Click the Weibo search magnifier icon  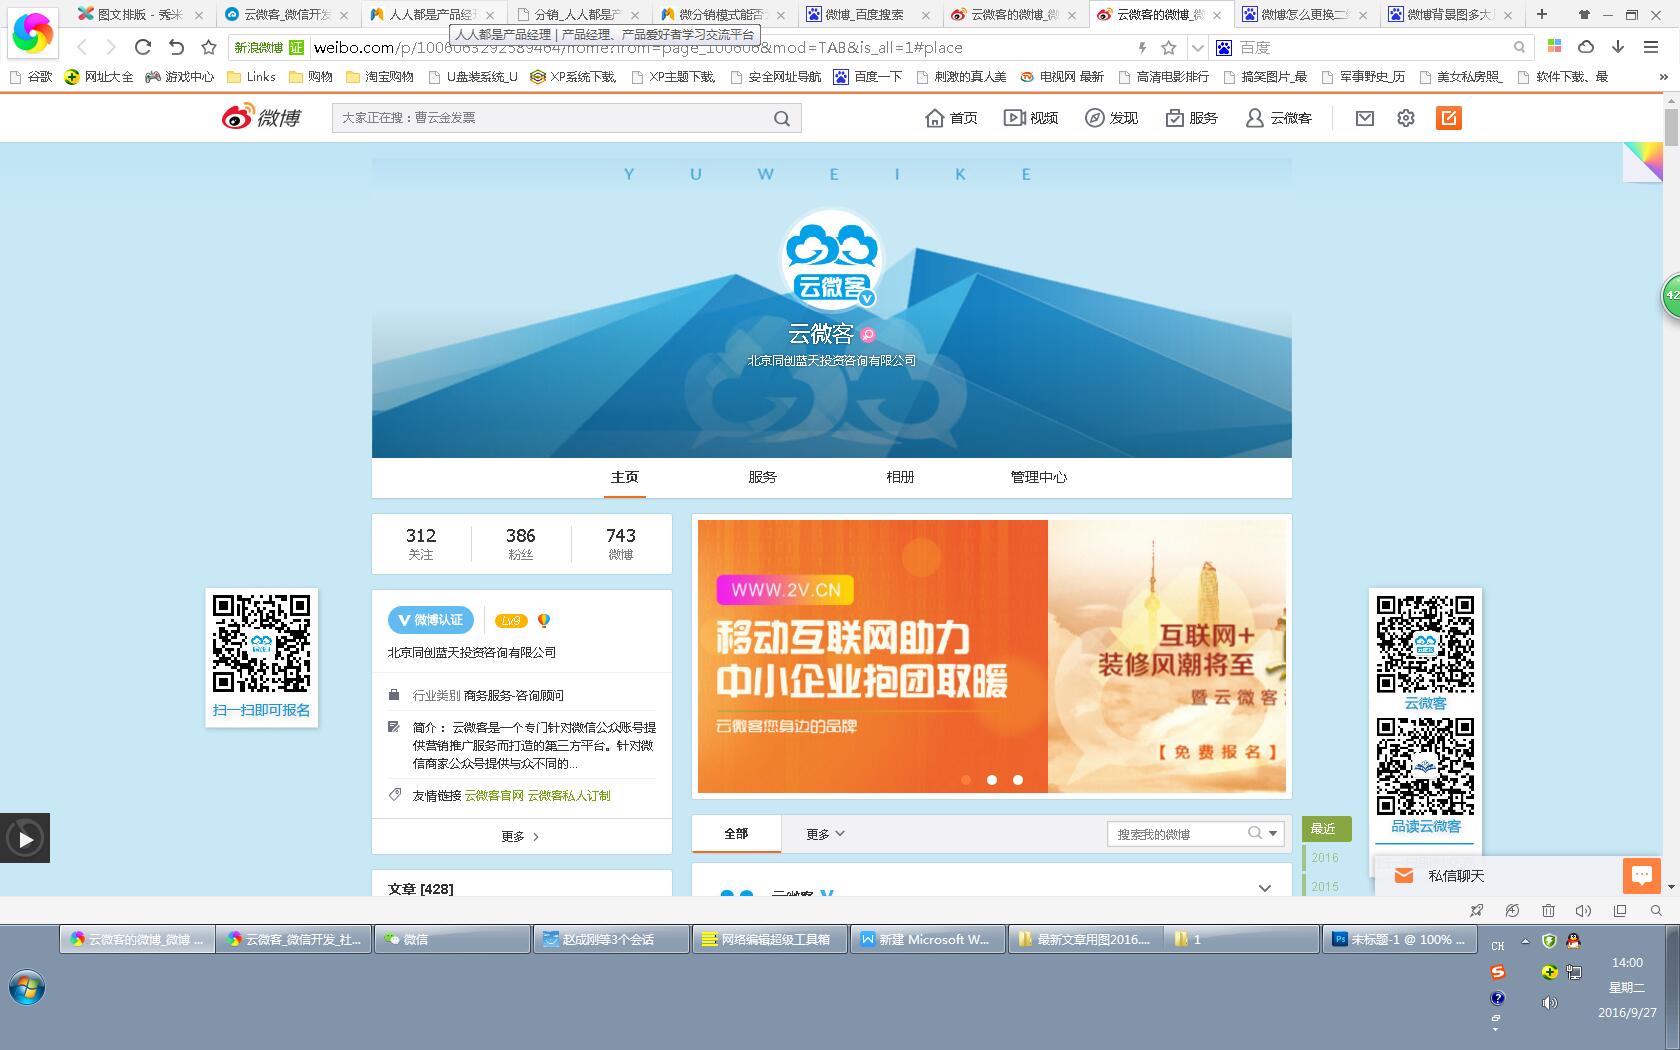tap(782, 118)
